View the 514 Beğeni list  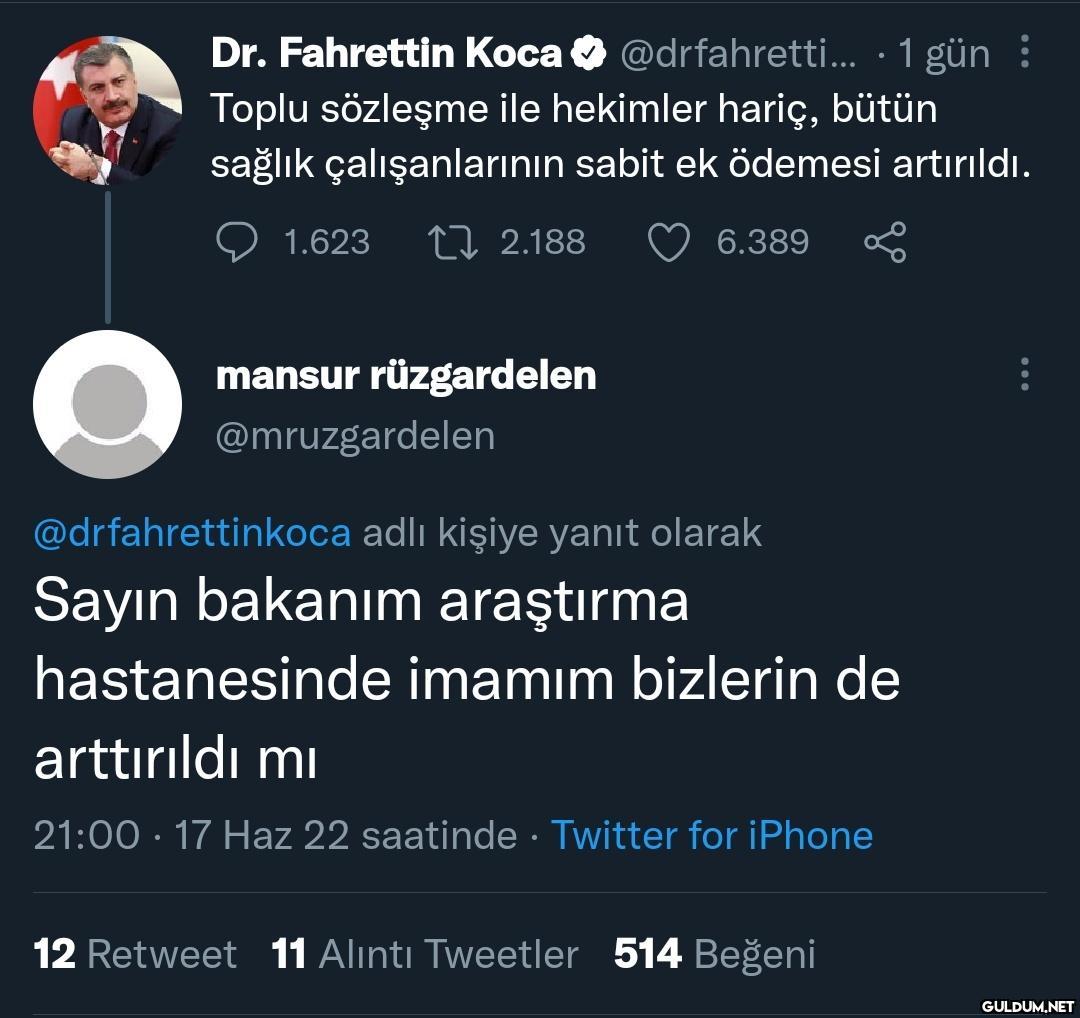click(x=715, y=954)
